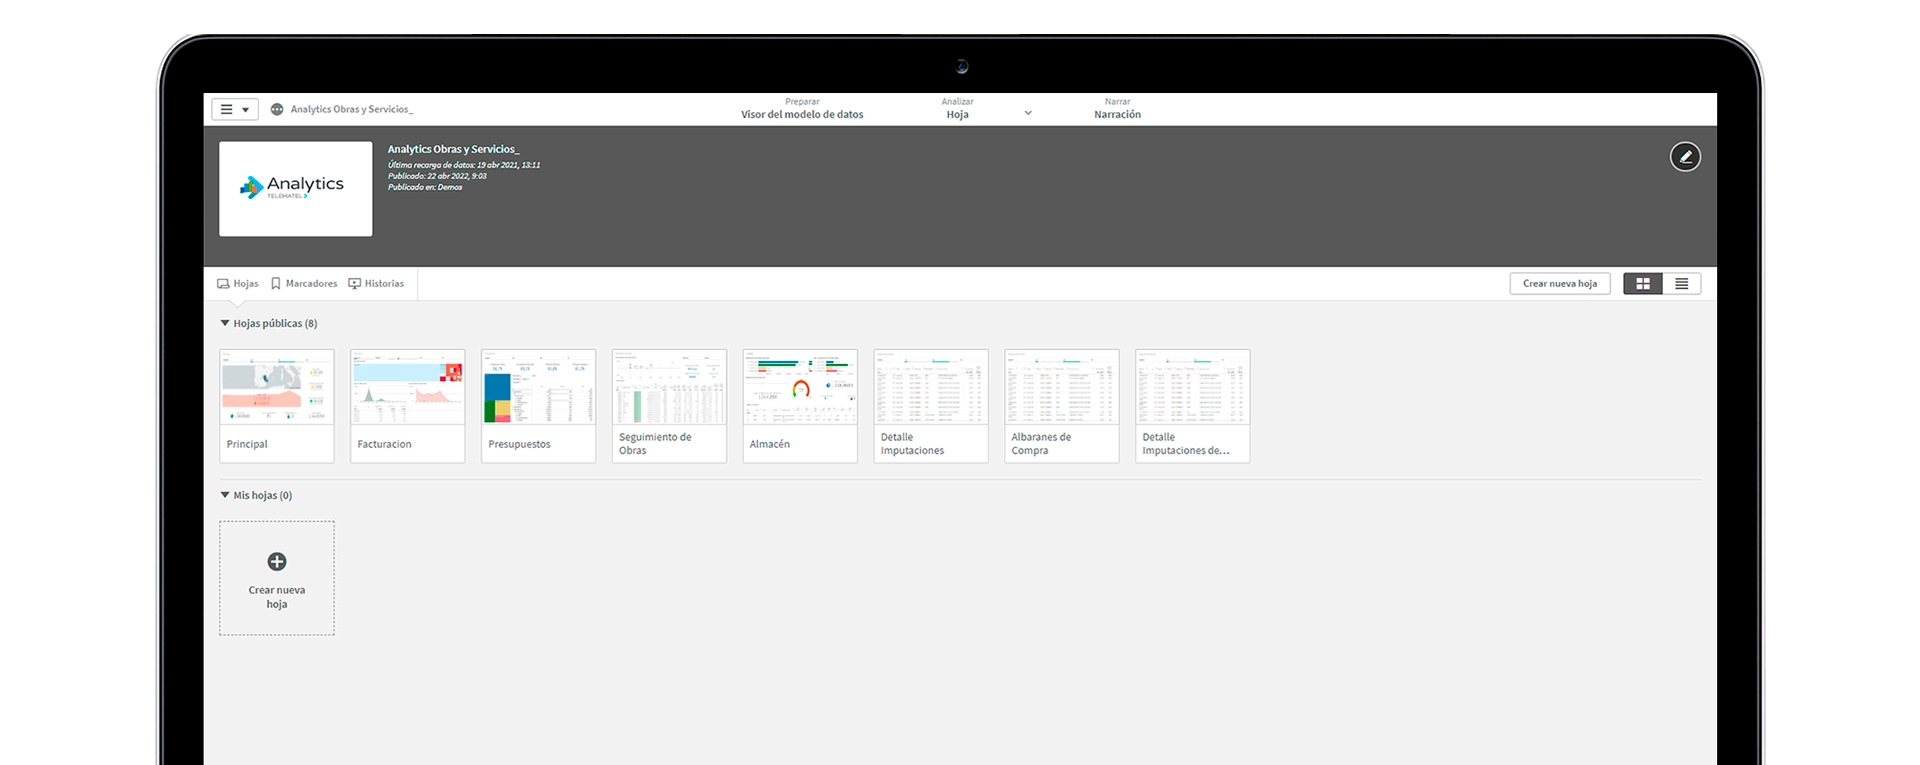Collapse the Hojas públicas section
The image size is (1920, 765).
click(225, 323)
